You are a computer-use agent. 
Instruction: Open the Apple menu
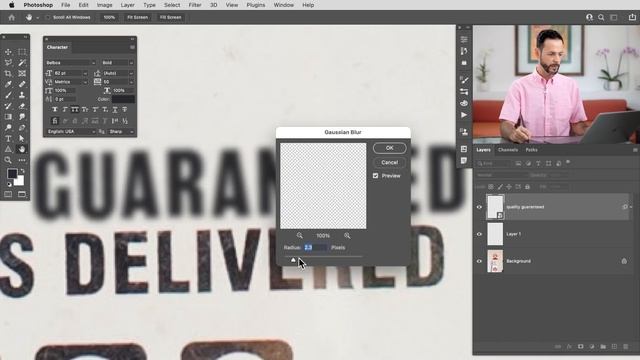pos(11,5)
